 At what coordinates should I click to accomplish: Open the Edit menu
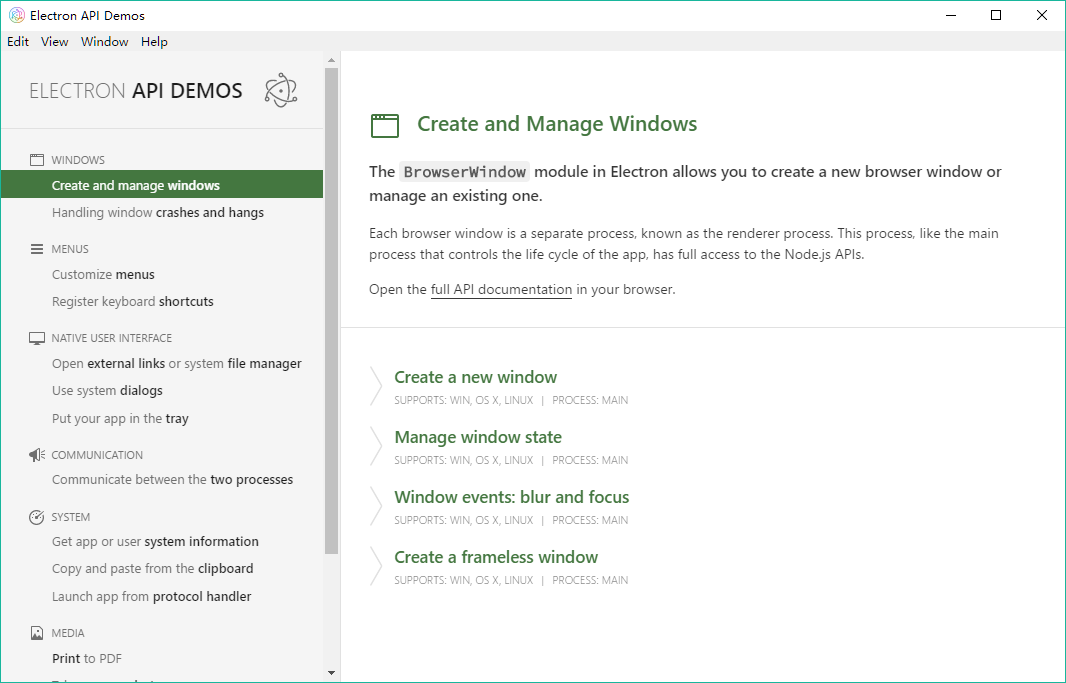tap(18, 42)
